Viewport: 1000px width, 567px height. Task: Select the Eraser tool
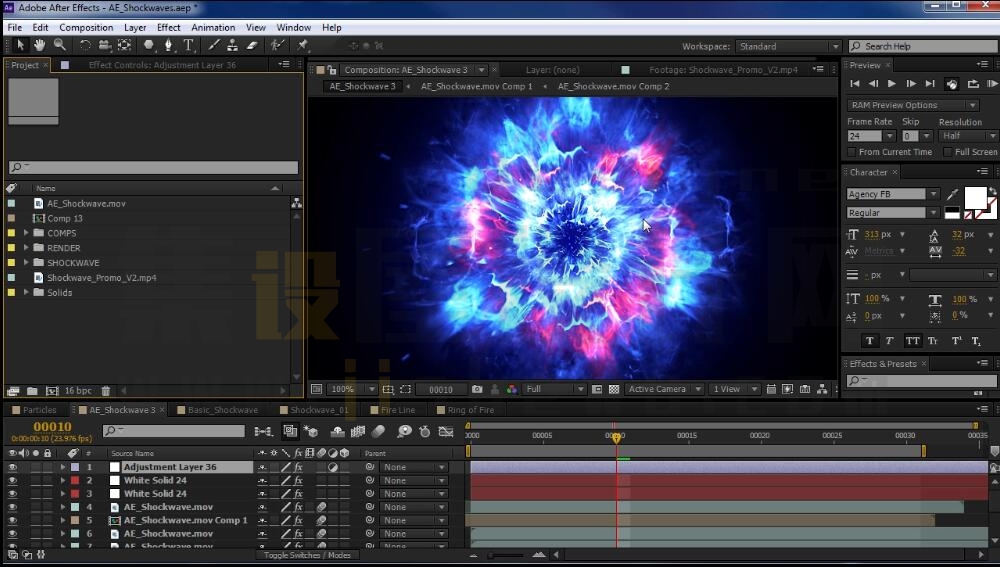252,45
